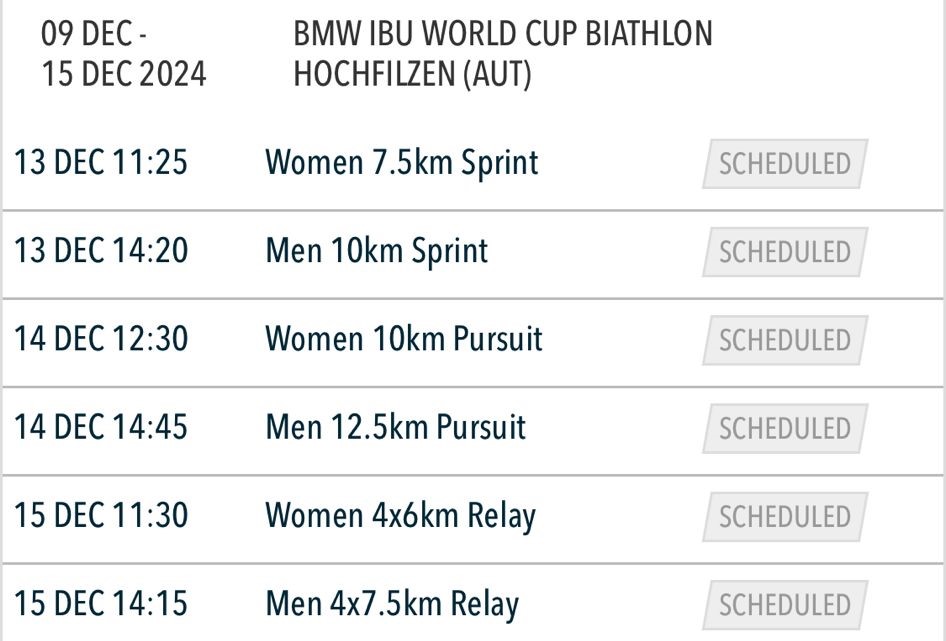Click the Scheduled badge for Men 4x7.5km Relay
The height and width of the screenshot is (641, 946).
785,604
